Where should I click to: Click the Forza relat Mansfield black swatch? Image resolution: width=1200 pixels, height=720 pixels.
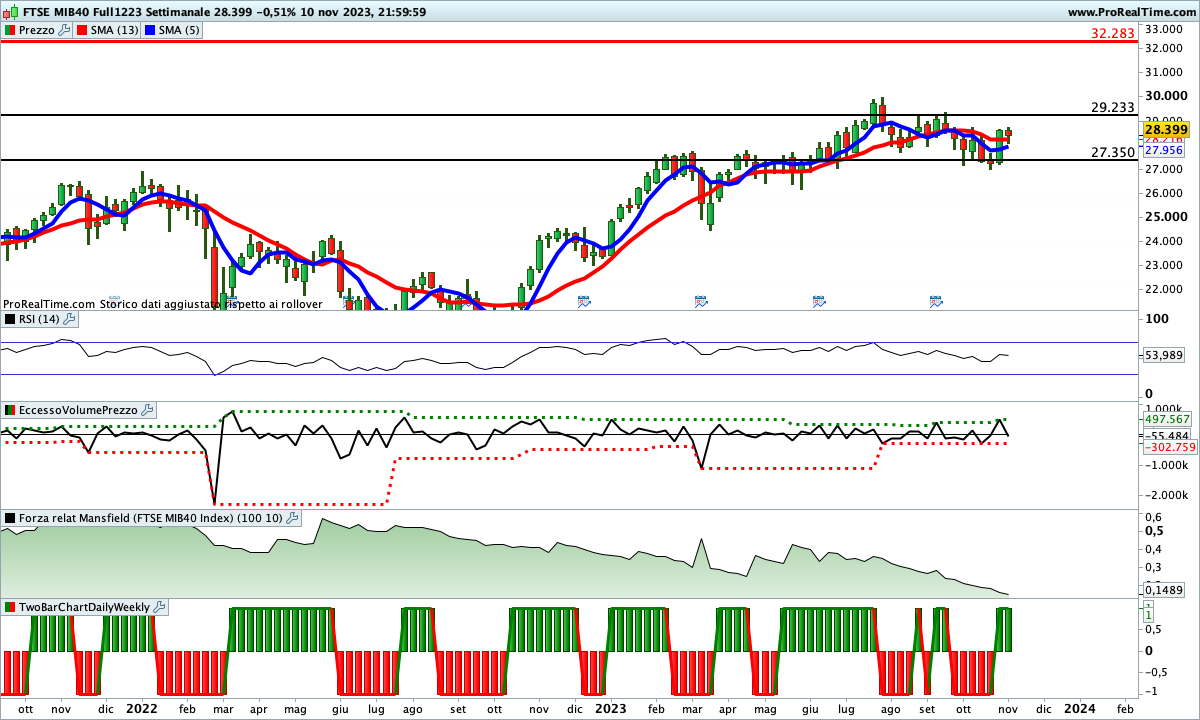coord(10,518)
